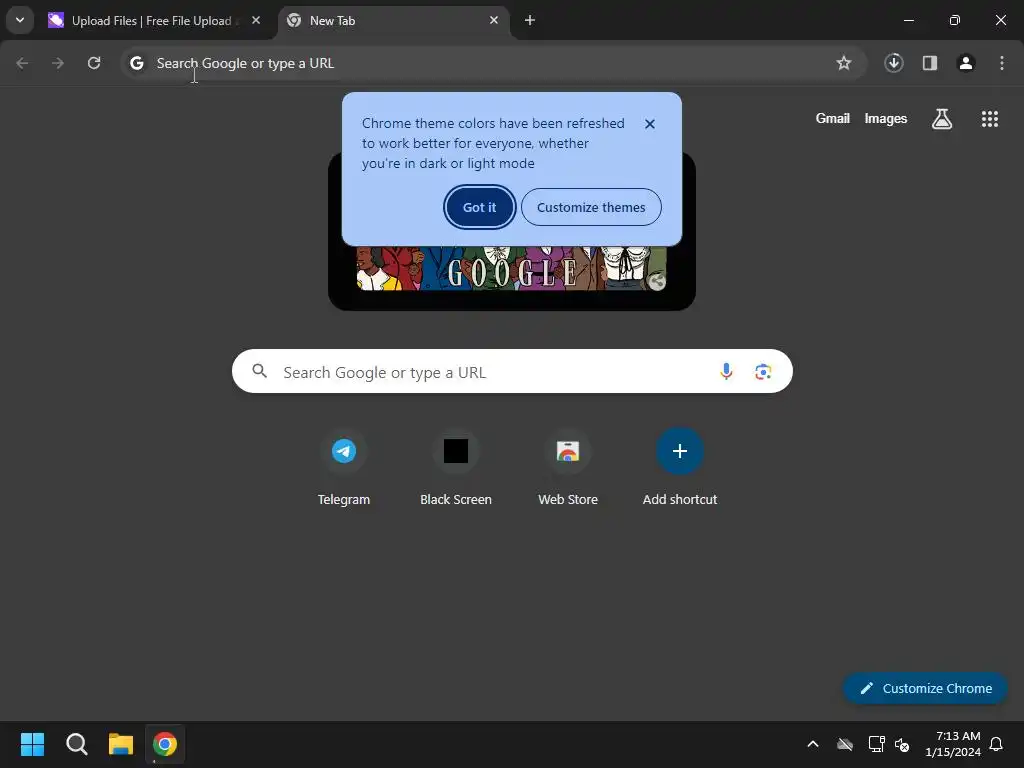1024x768 pixels.
Task: Share the Google doodle
Action: 657,281
